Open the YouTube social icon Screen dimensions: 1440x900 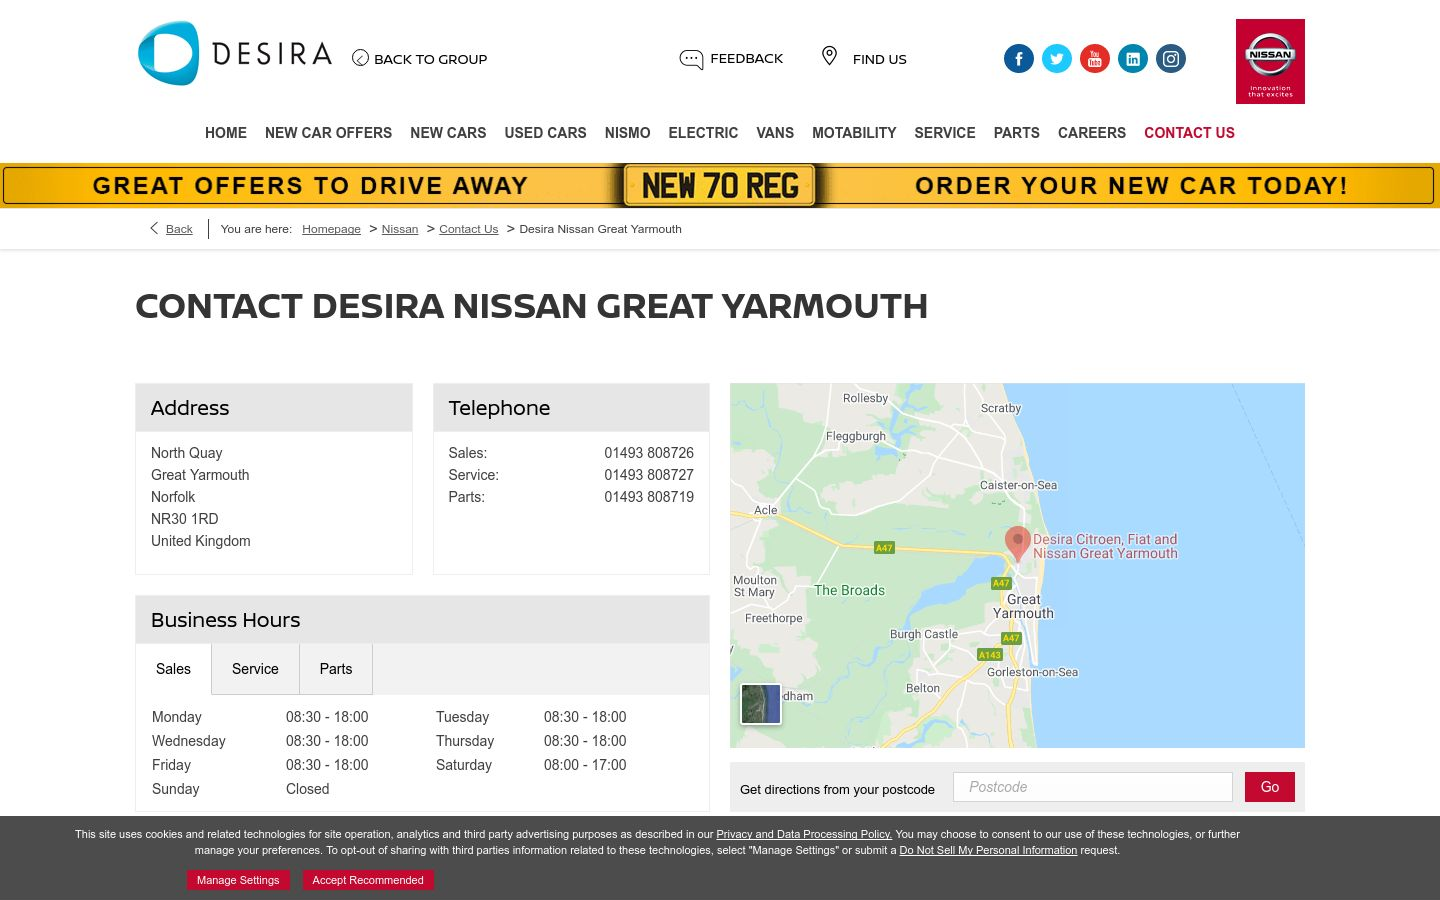1095,59
